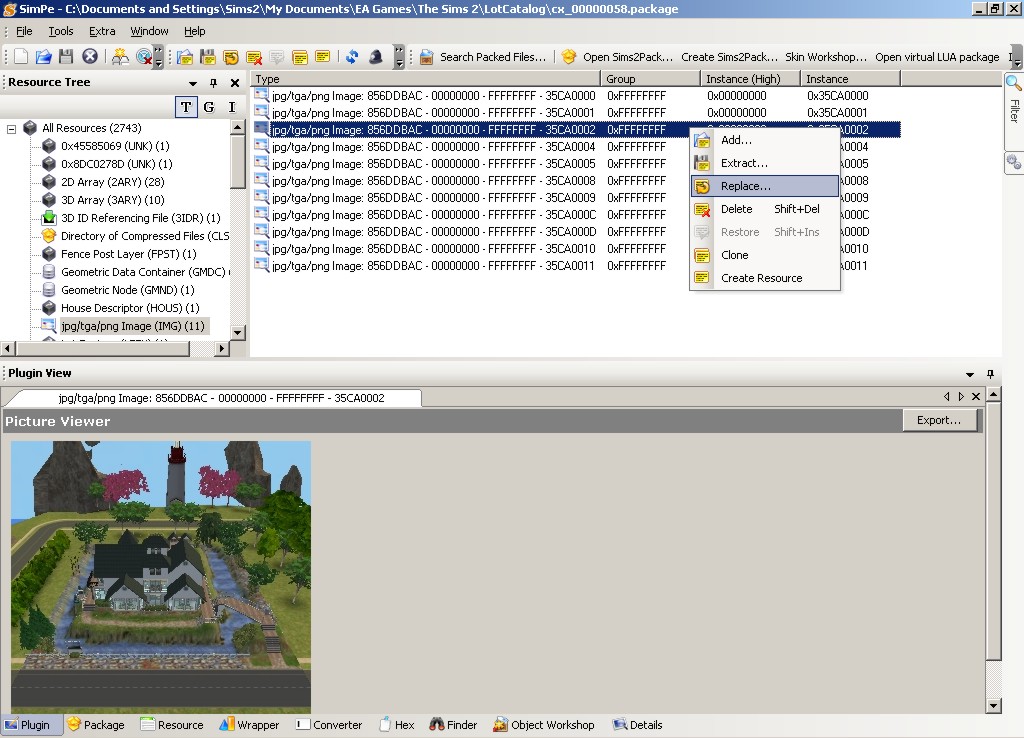Toggle the T view in Resource Tree

(186, 107)
